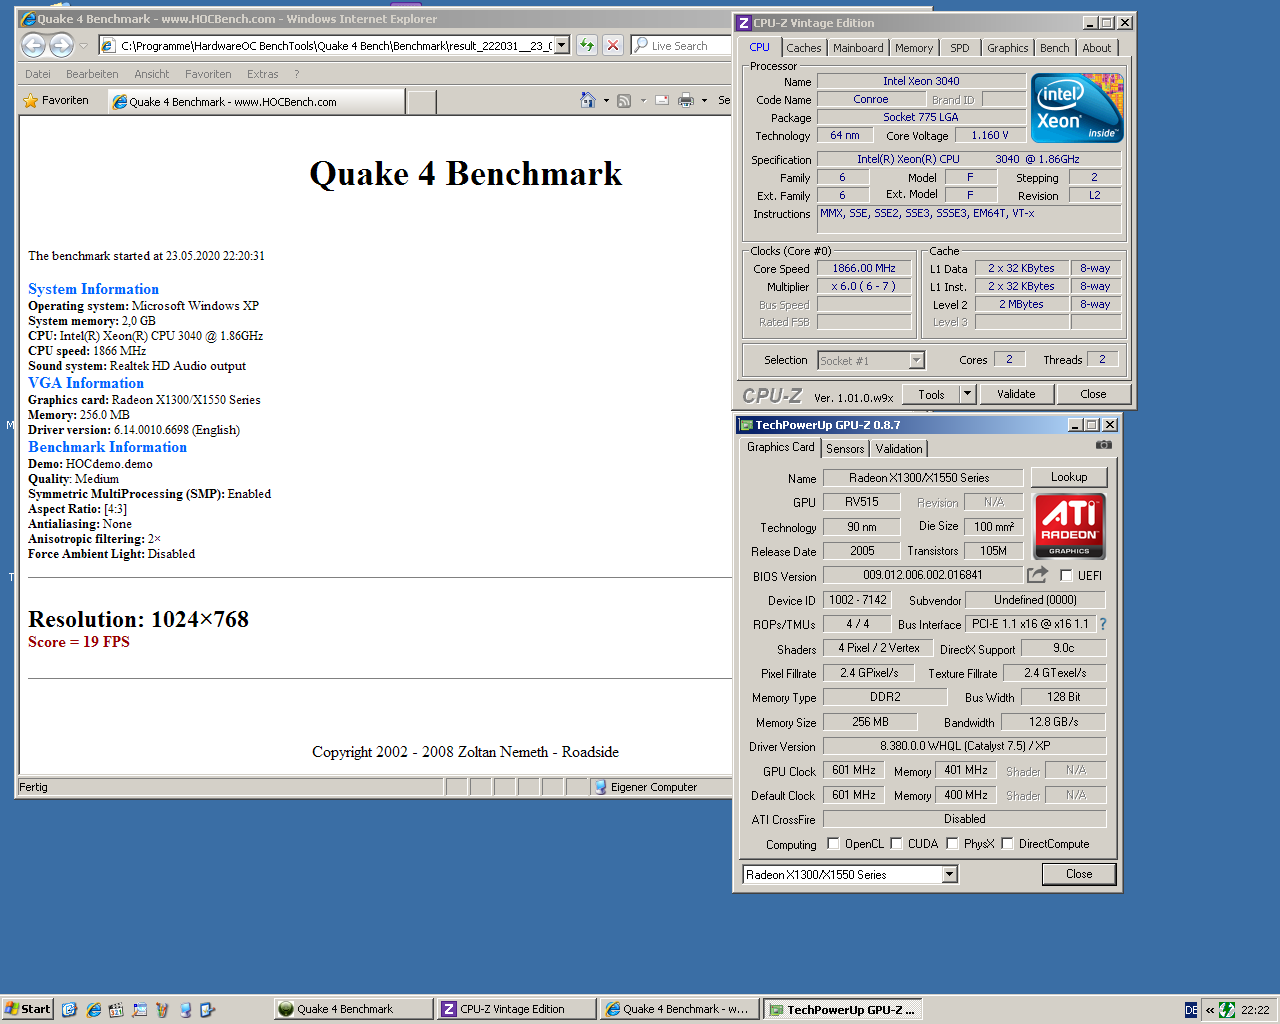This screenshot has width=1280, height=1024.
Task: Open the IE address bar dropdown
Action: [562, 45]
